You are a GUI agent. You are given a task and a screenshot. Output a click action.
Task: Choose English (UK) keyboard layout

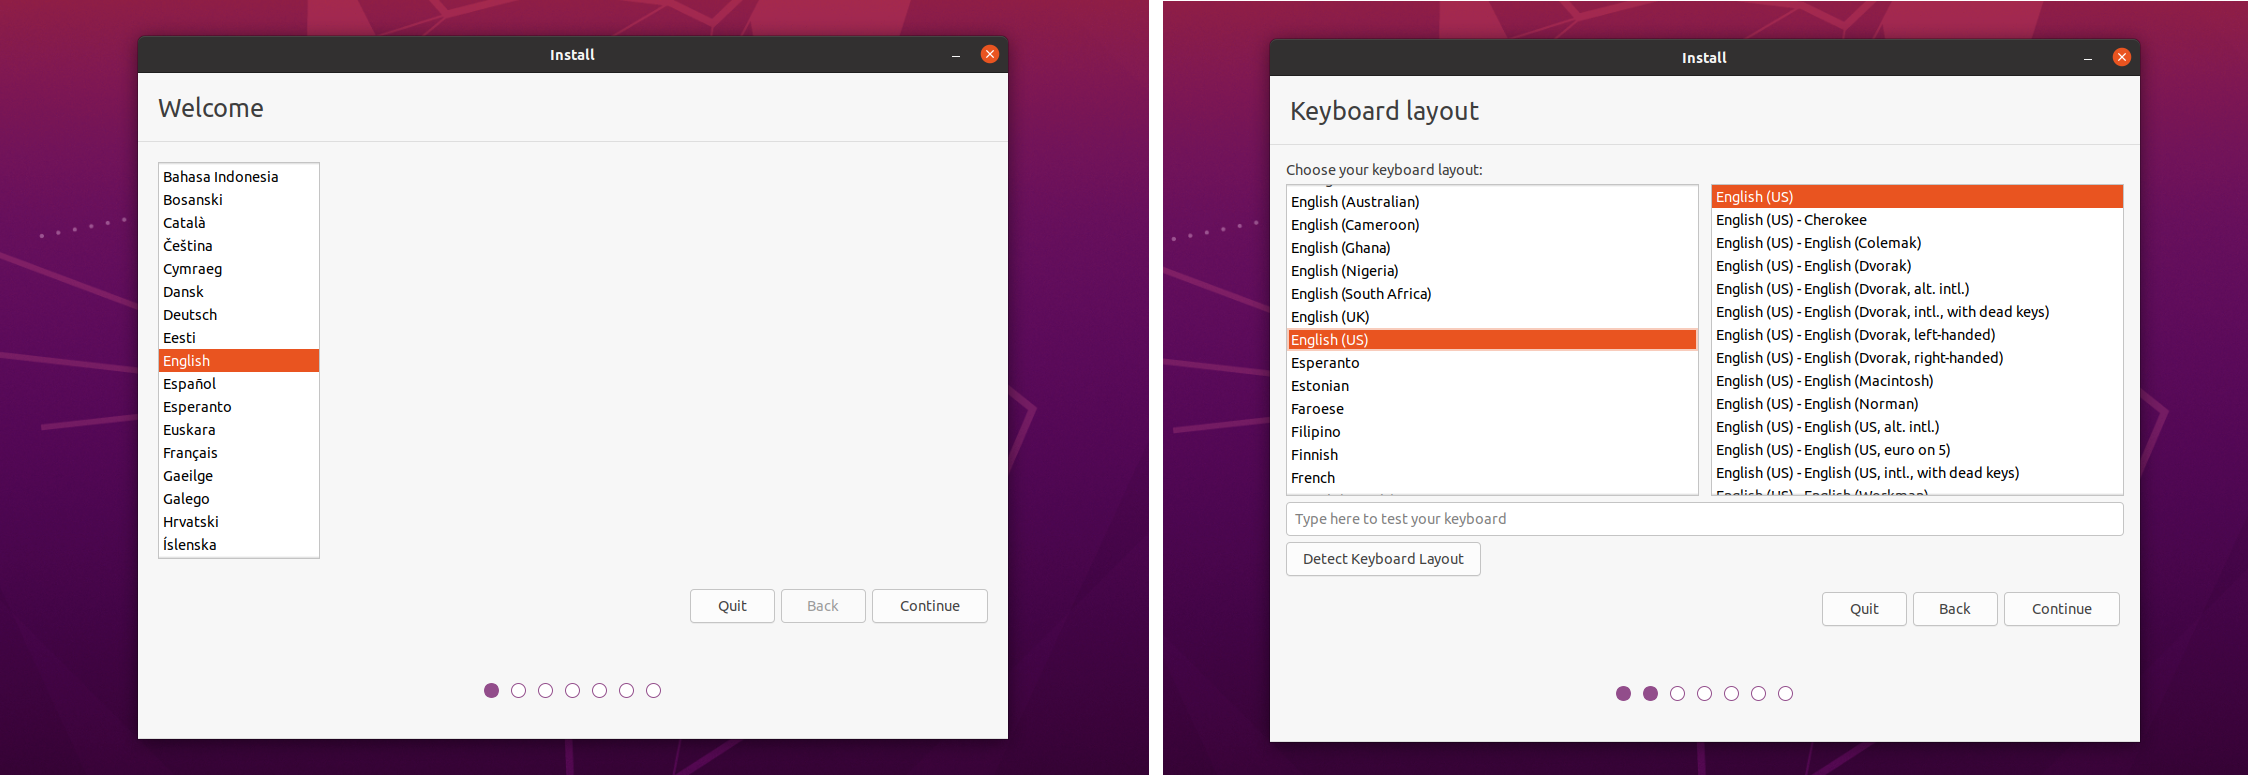point(1492,317)
